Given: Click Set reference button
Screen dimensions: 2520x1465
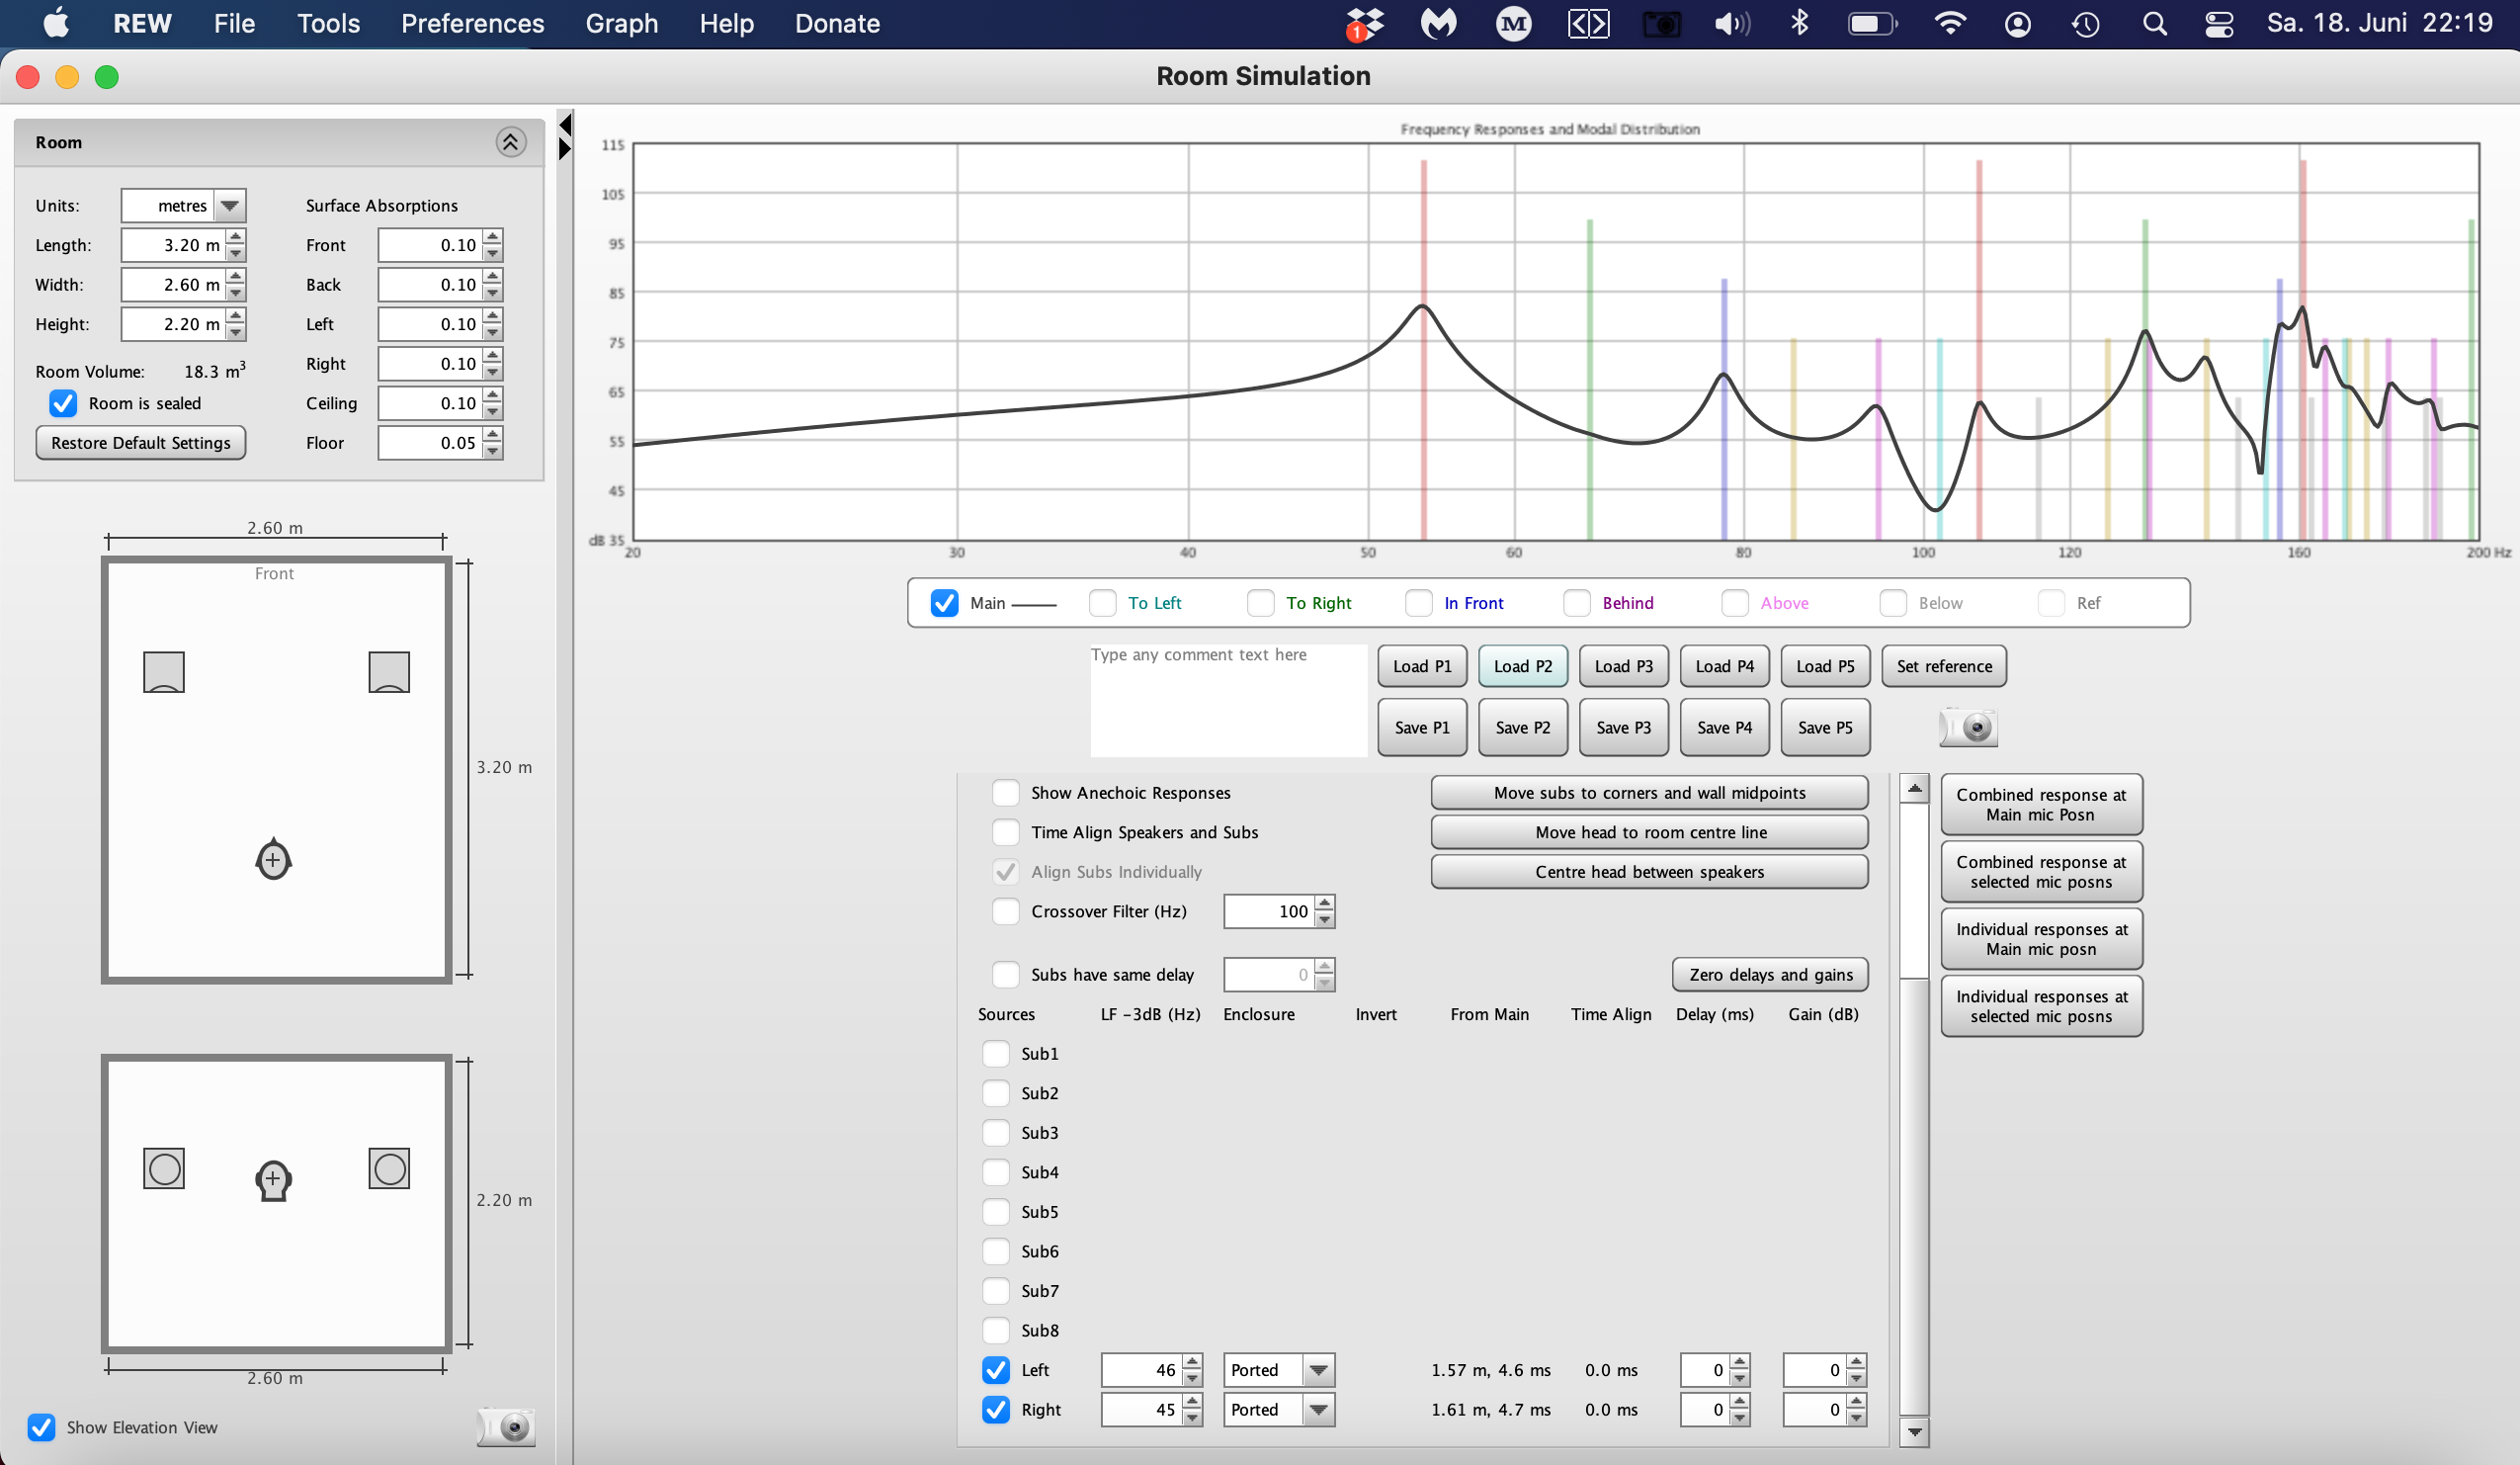Looking at the screenshot, I should pyautogui.click(x=1944, y=666).
